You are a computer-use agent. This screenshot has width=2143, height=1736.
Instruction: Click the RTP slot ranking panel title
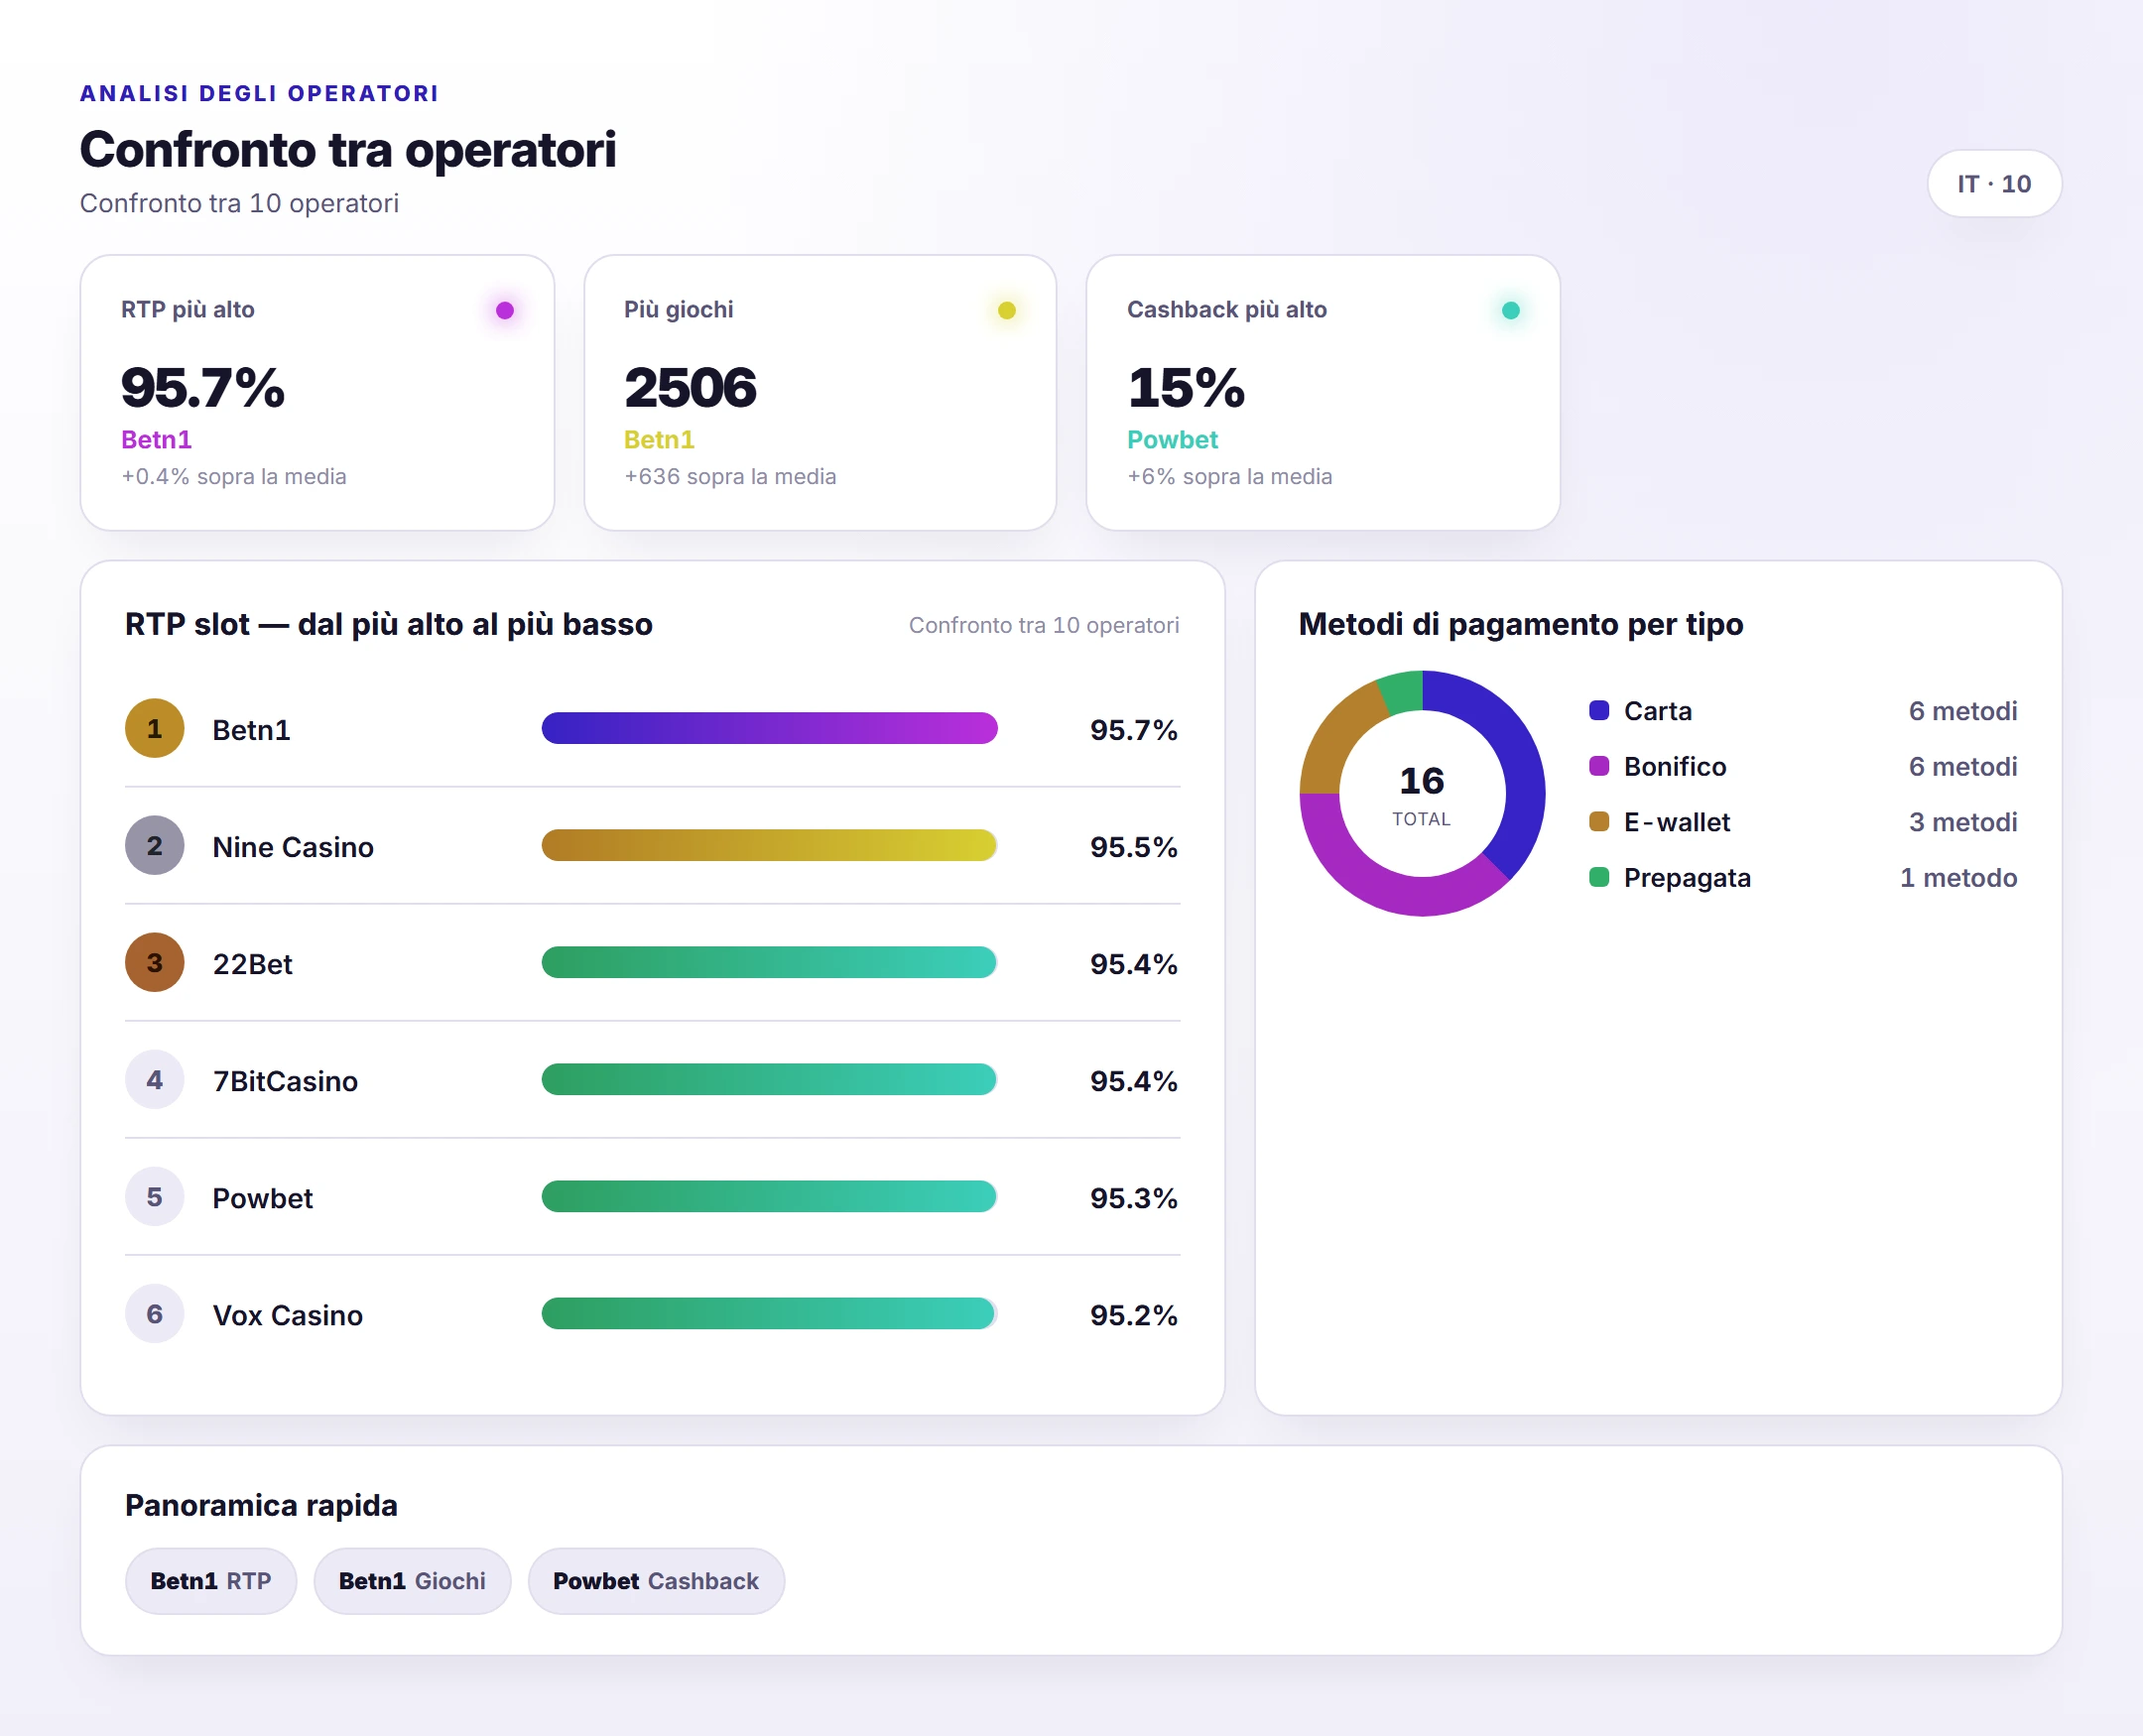(389, 624)
